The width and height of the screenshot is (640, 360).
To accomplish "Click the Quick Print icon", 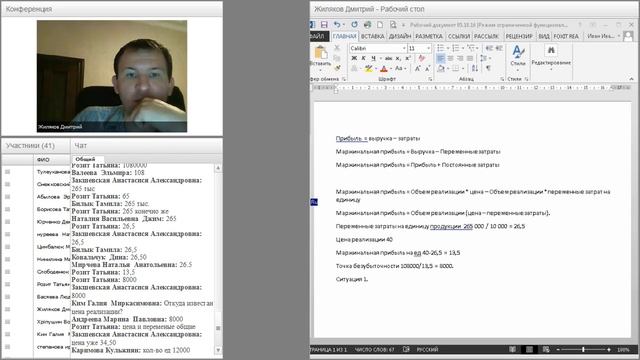I will tap(367, 25).
